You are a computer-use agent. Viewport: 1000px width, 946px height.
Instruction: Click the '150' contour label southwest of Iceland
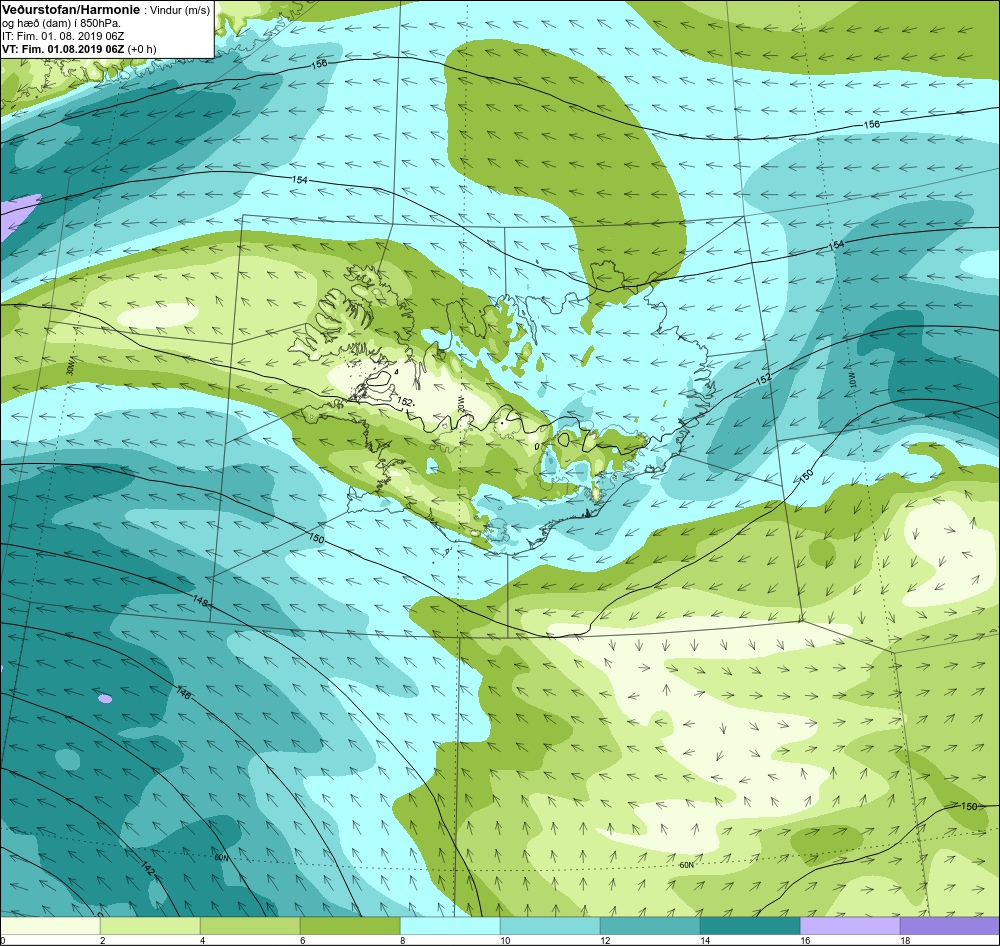click(x=316, y=538)
